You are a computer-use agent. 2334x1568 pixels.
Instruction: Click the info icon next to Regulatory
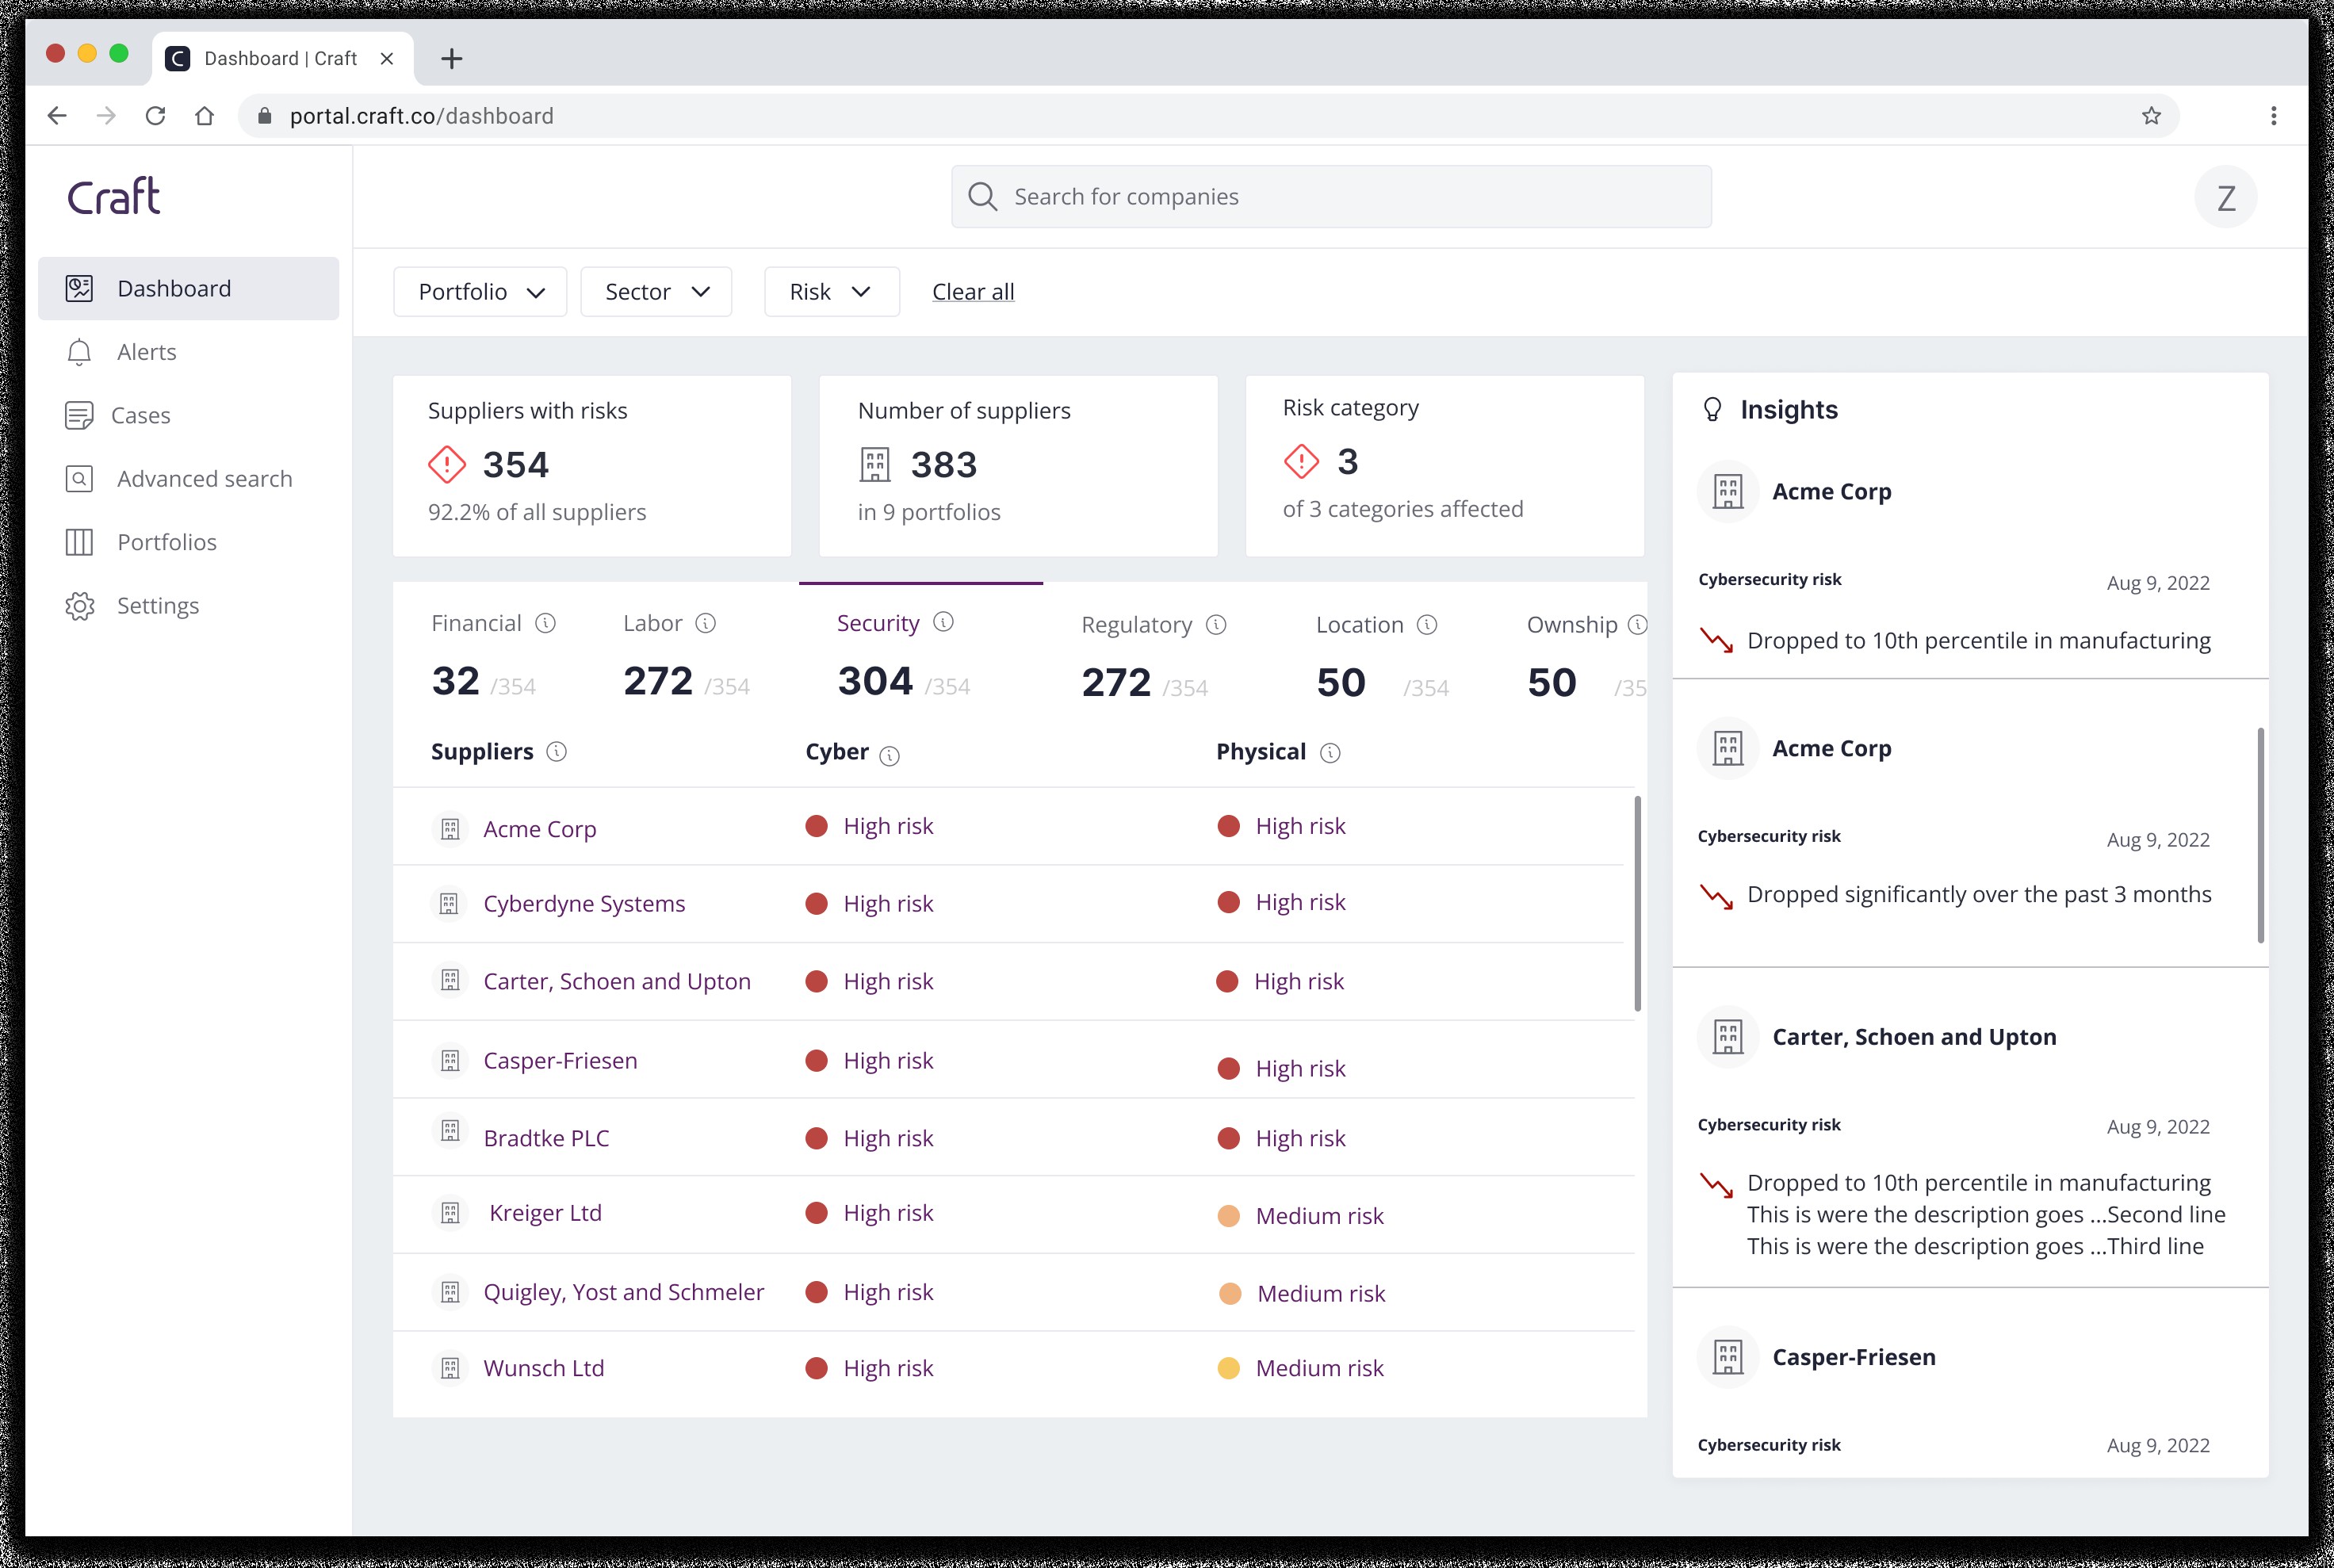tap(1216, 625)
